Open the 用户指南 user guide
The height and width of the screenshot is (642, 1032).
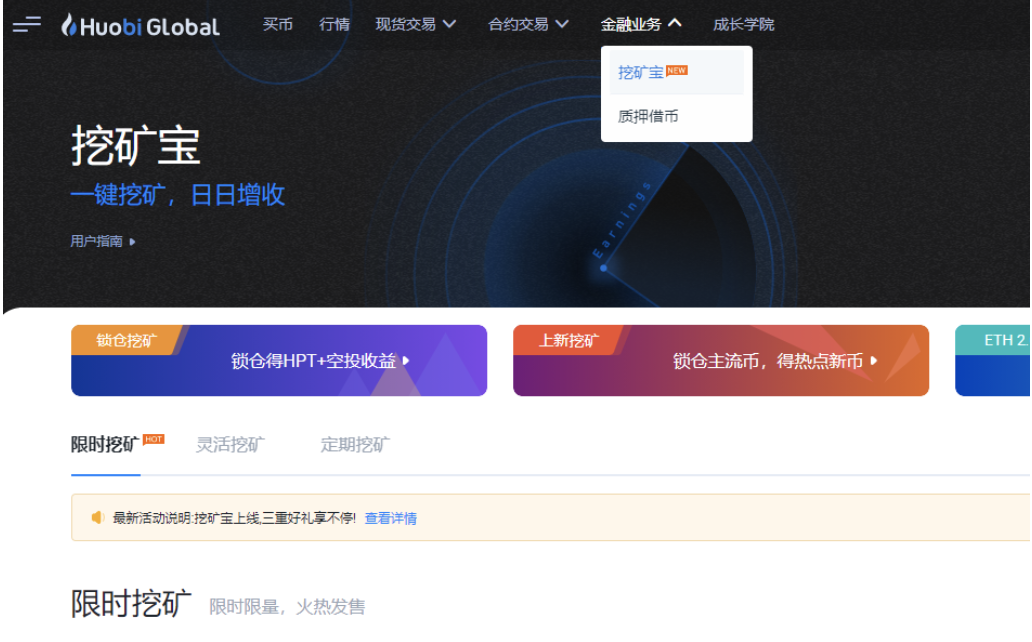click(96, 242)
